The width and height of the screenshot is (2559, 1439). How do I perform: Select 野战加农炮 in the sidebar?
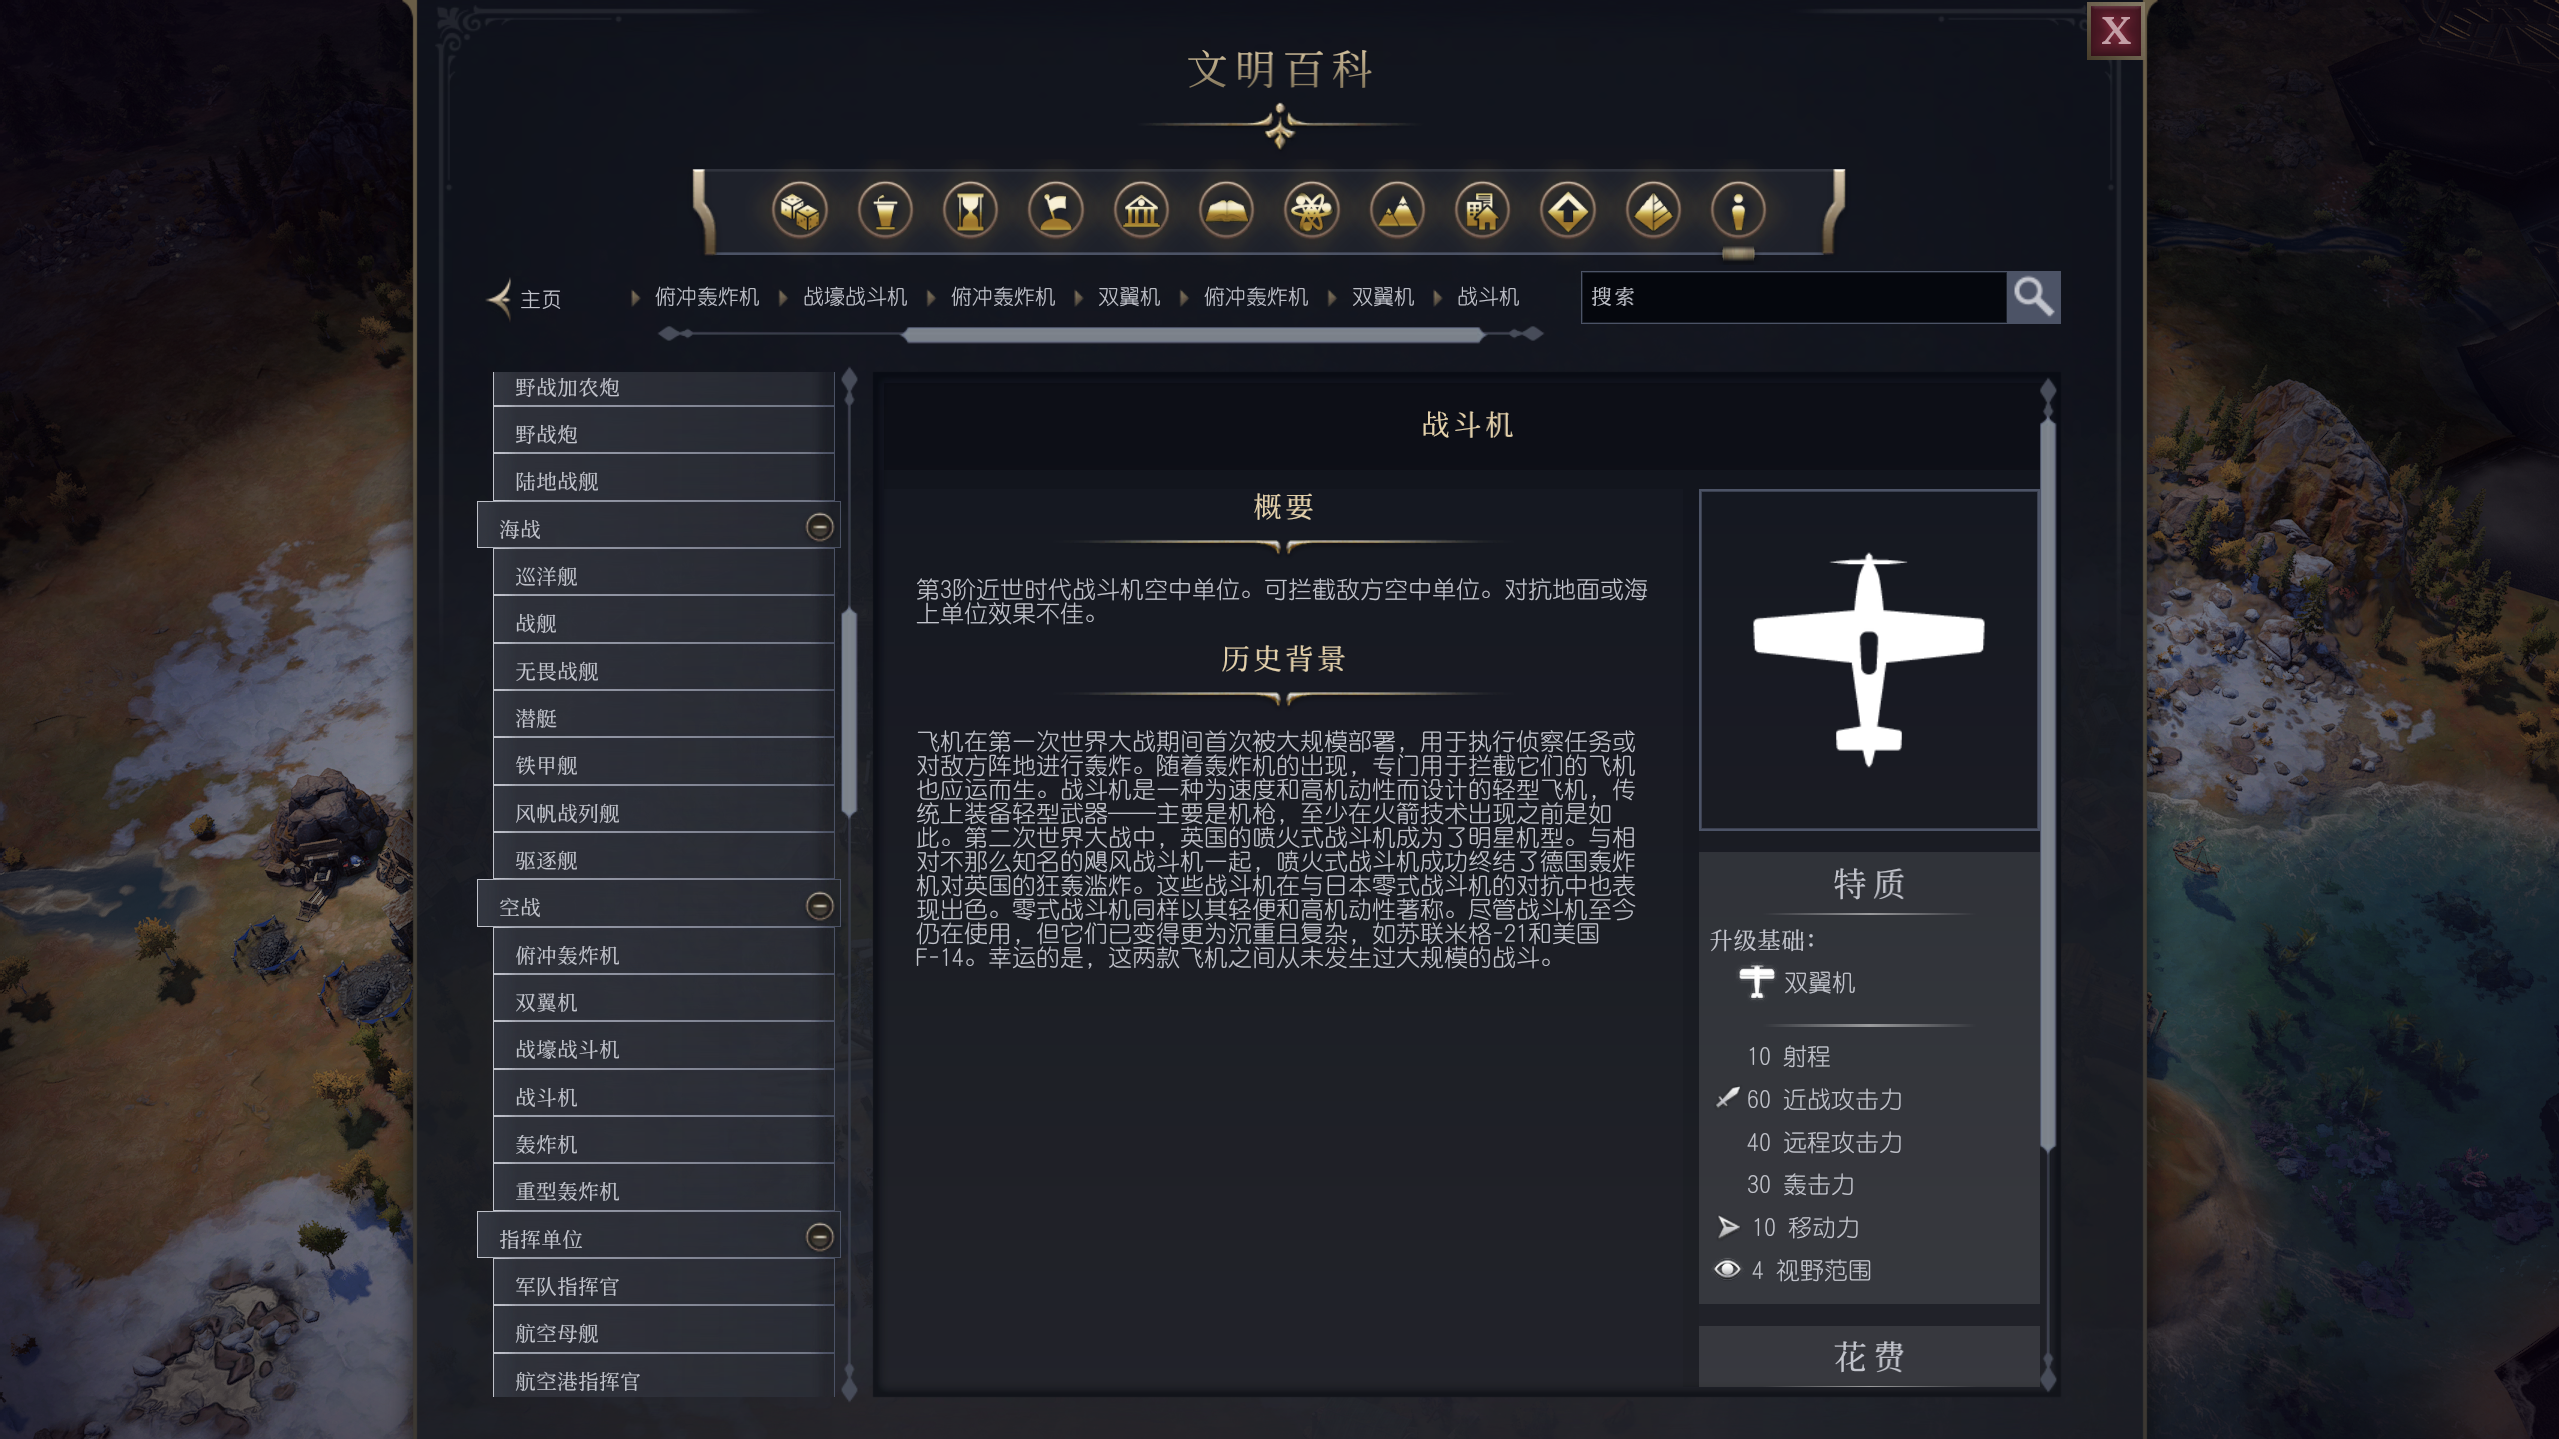point(663,388)
